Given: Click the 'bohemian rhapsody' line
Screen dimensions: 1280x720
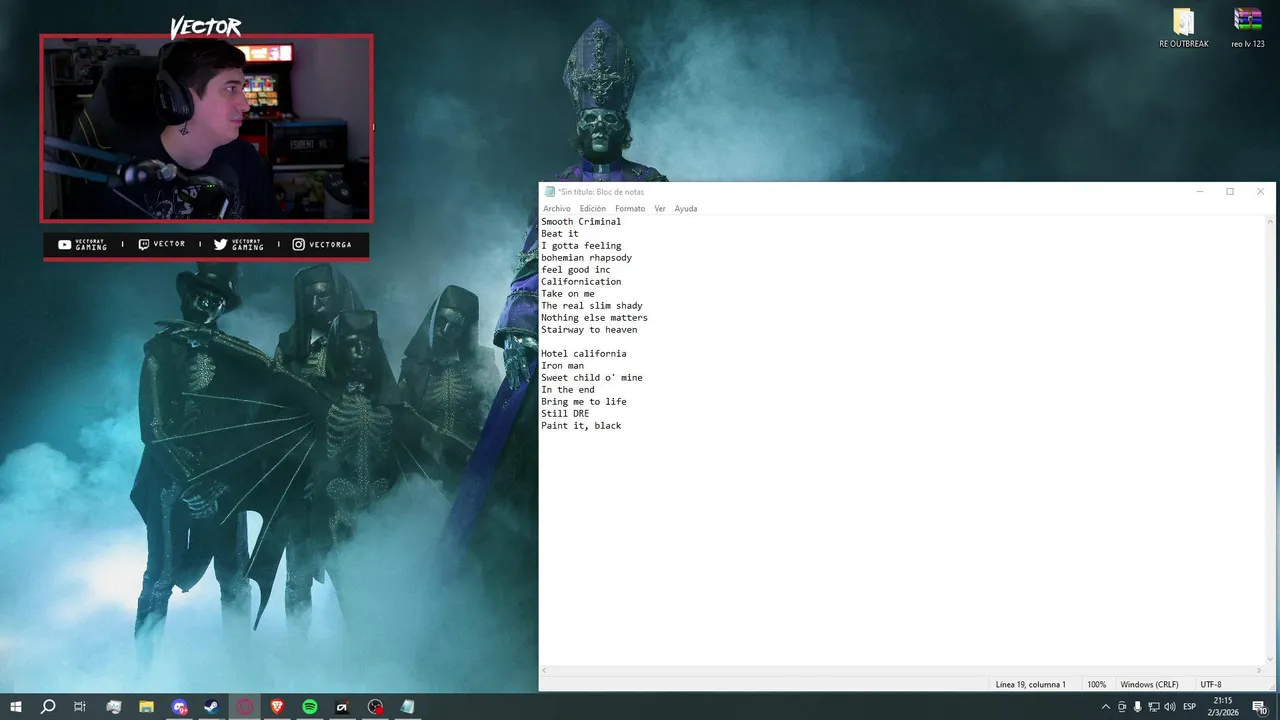Looking at the screenshot, I should point(587,258).
